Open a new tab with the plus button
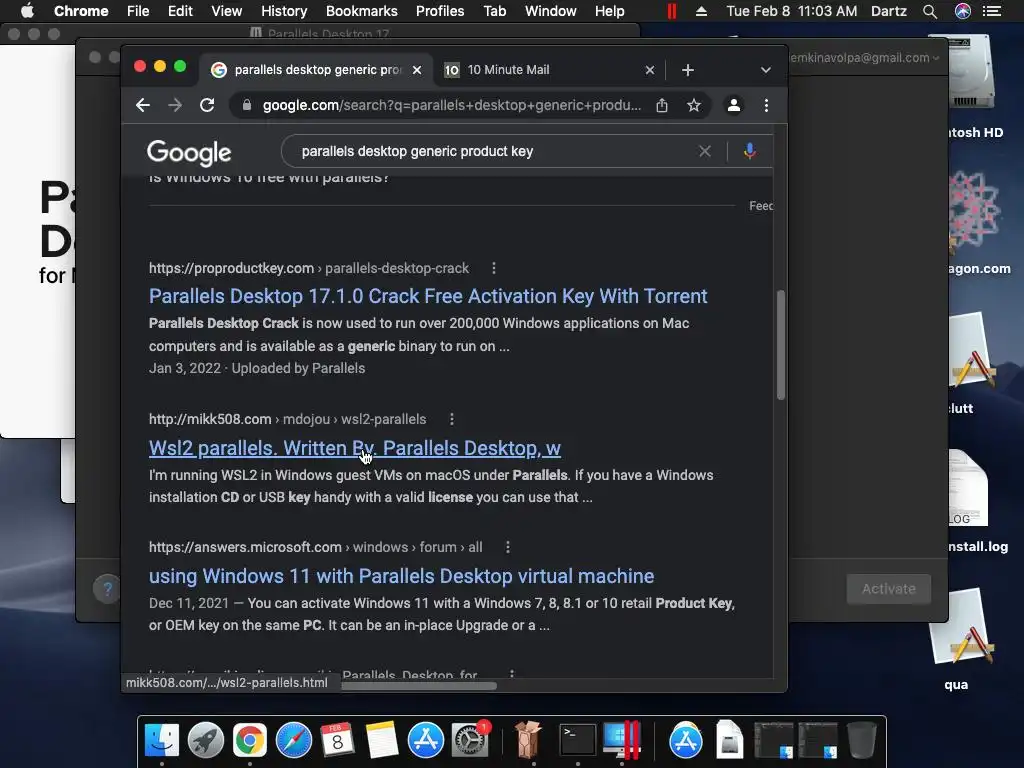Viewport: 1024px width, 768px height. (x=688, y=70)
